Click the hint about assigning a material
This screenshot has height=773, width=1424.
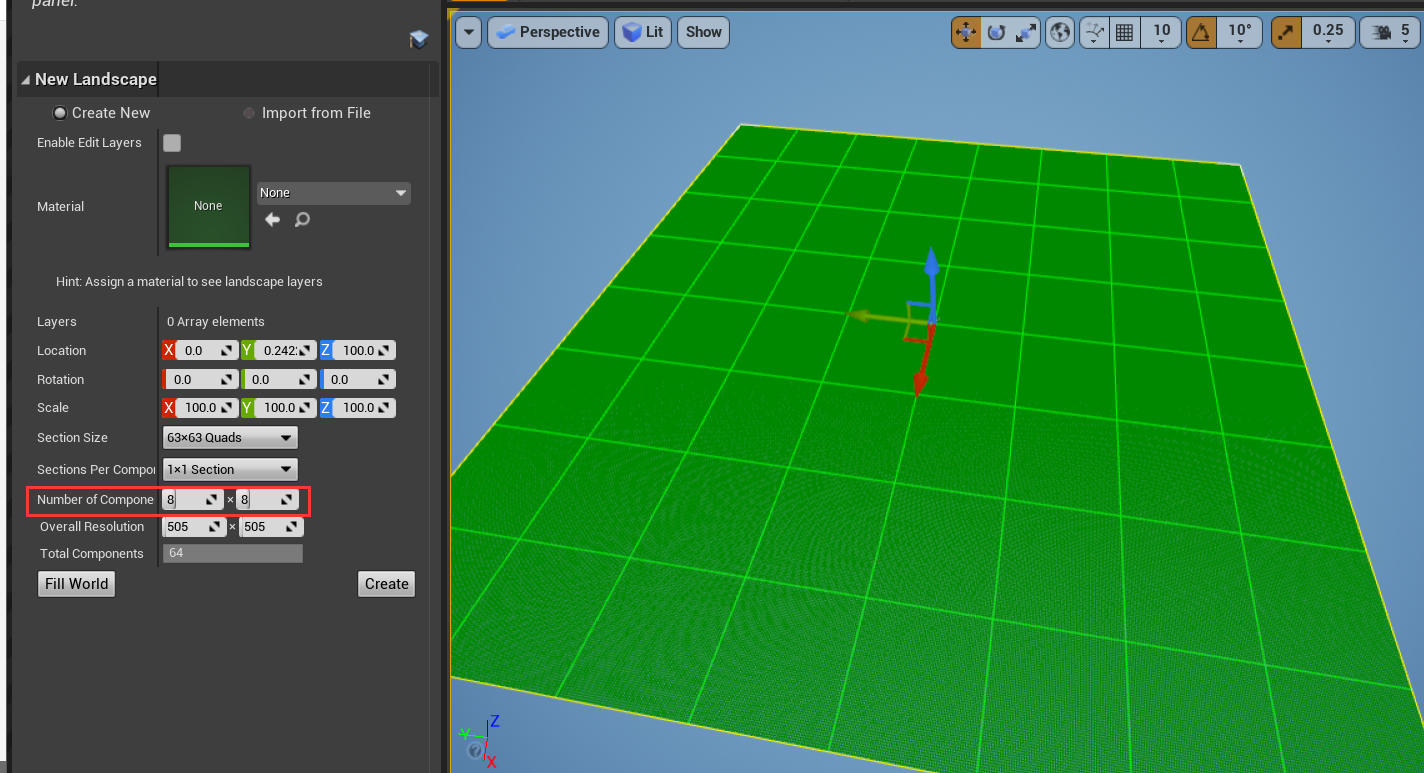coord(189,282)
